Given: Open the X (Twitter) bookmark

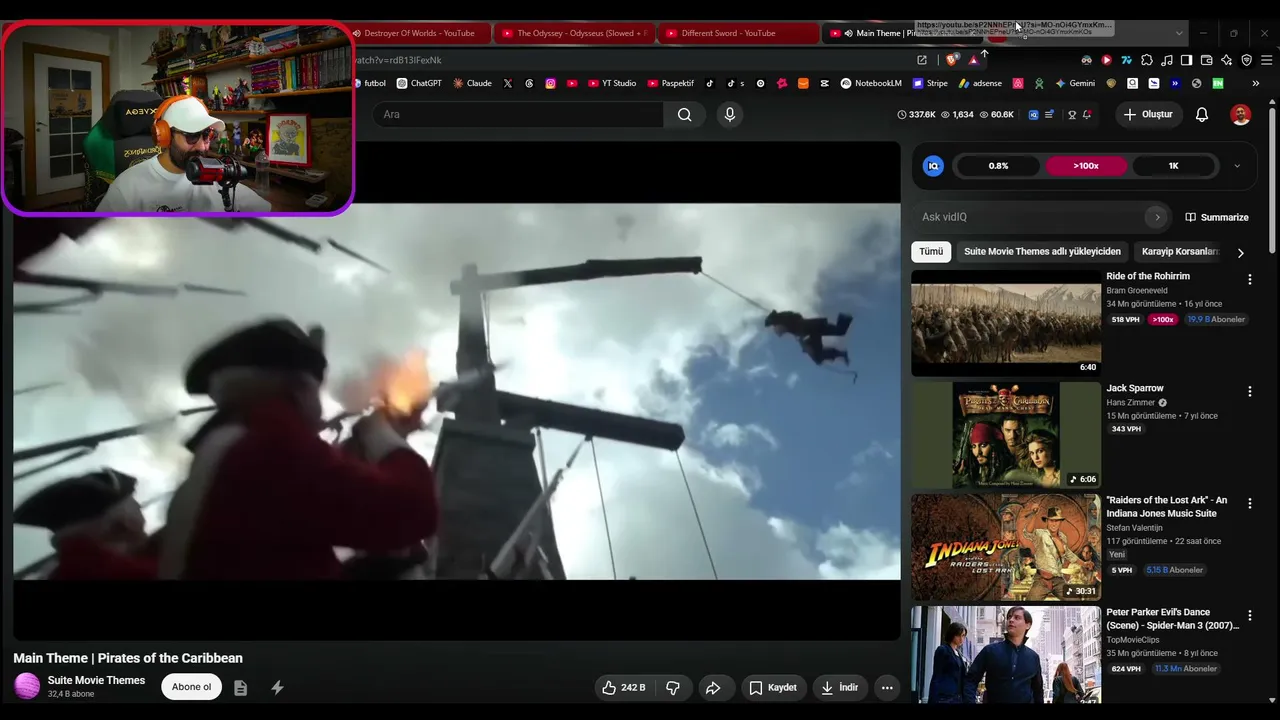Looking at the screenshot, I should (508, 84).
